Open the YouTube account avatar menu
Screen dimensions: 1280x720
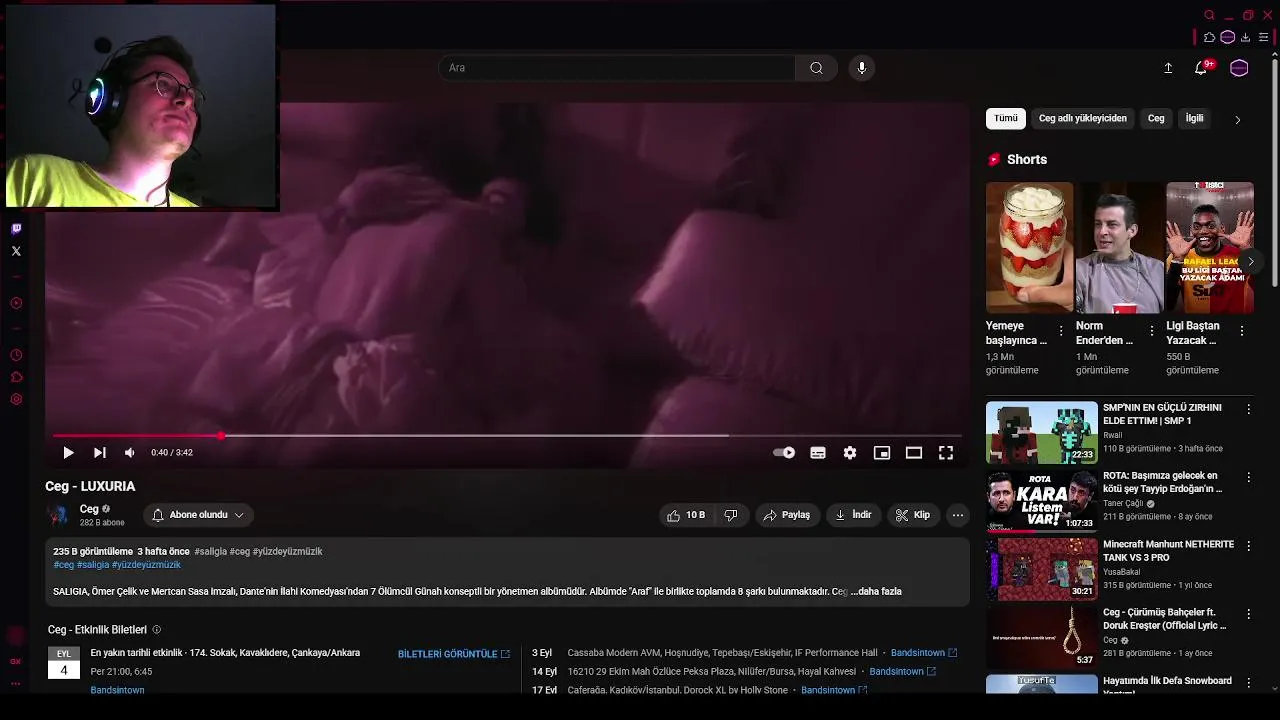[1239, 68]
